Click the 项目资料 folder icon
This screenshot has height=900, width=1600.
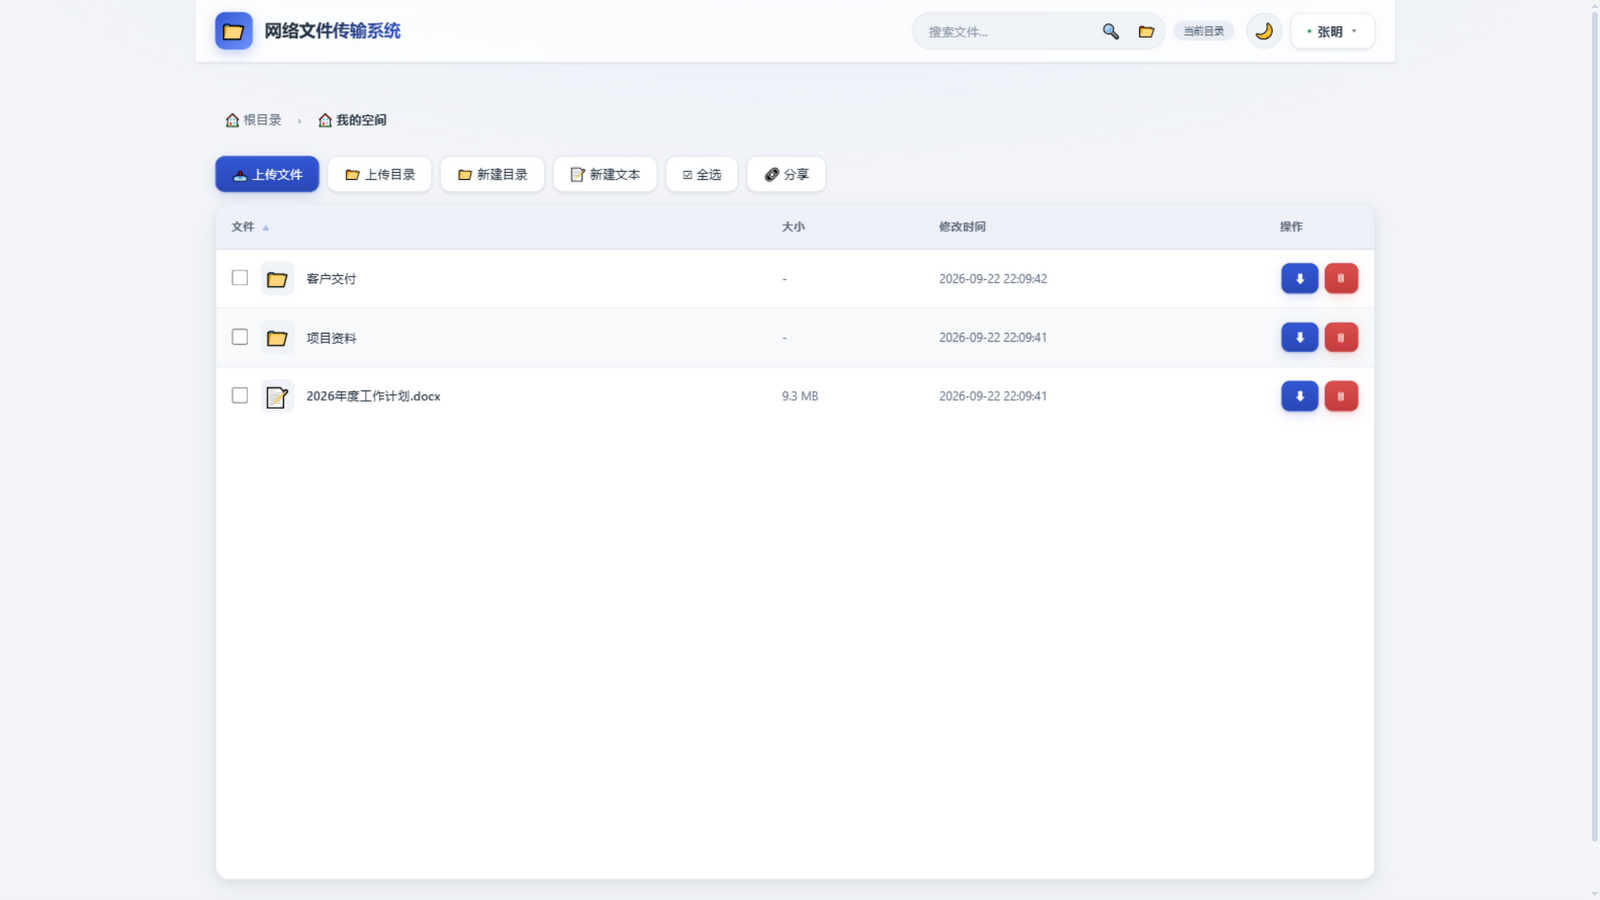(277, 338)
